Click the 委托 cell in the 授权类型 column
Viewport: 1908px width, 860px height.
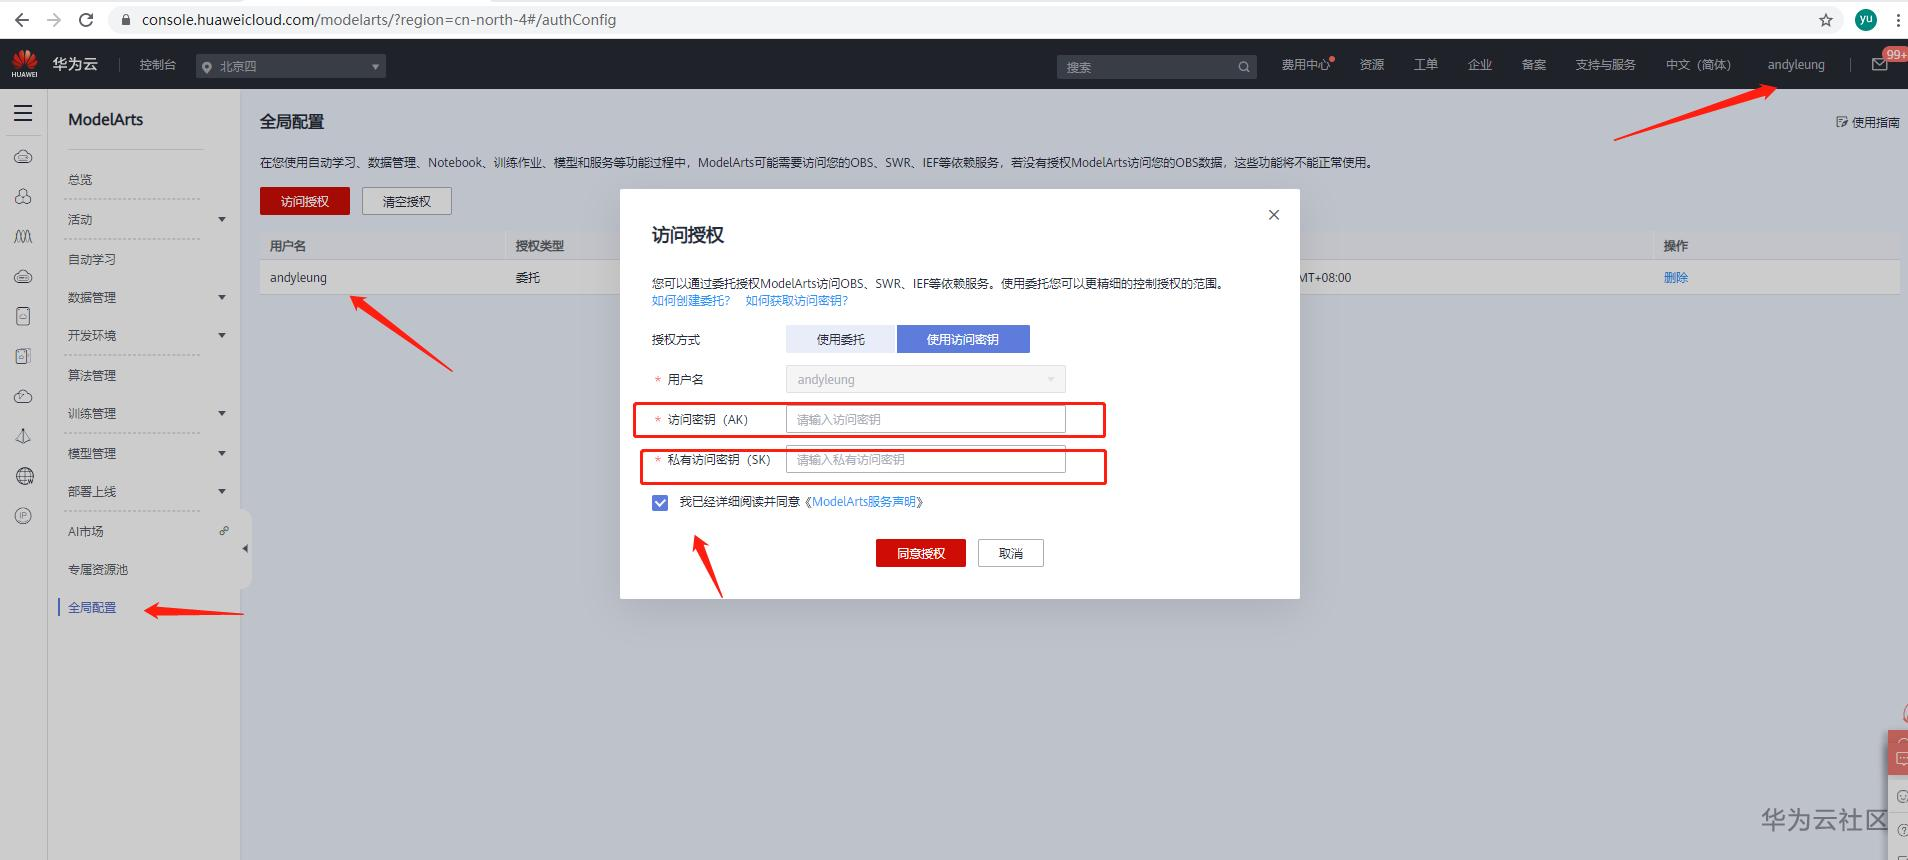click(x=528, y=278)
